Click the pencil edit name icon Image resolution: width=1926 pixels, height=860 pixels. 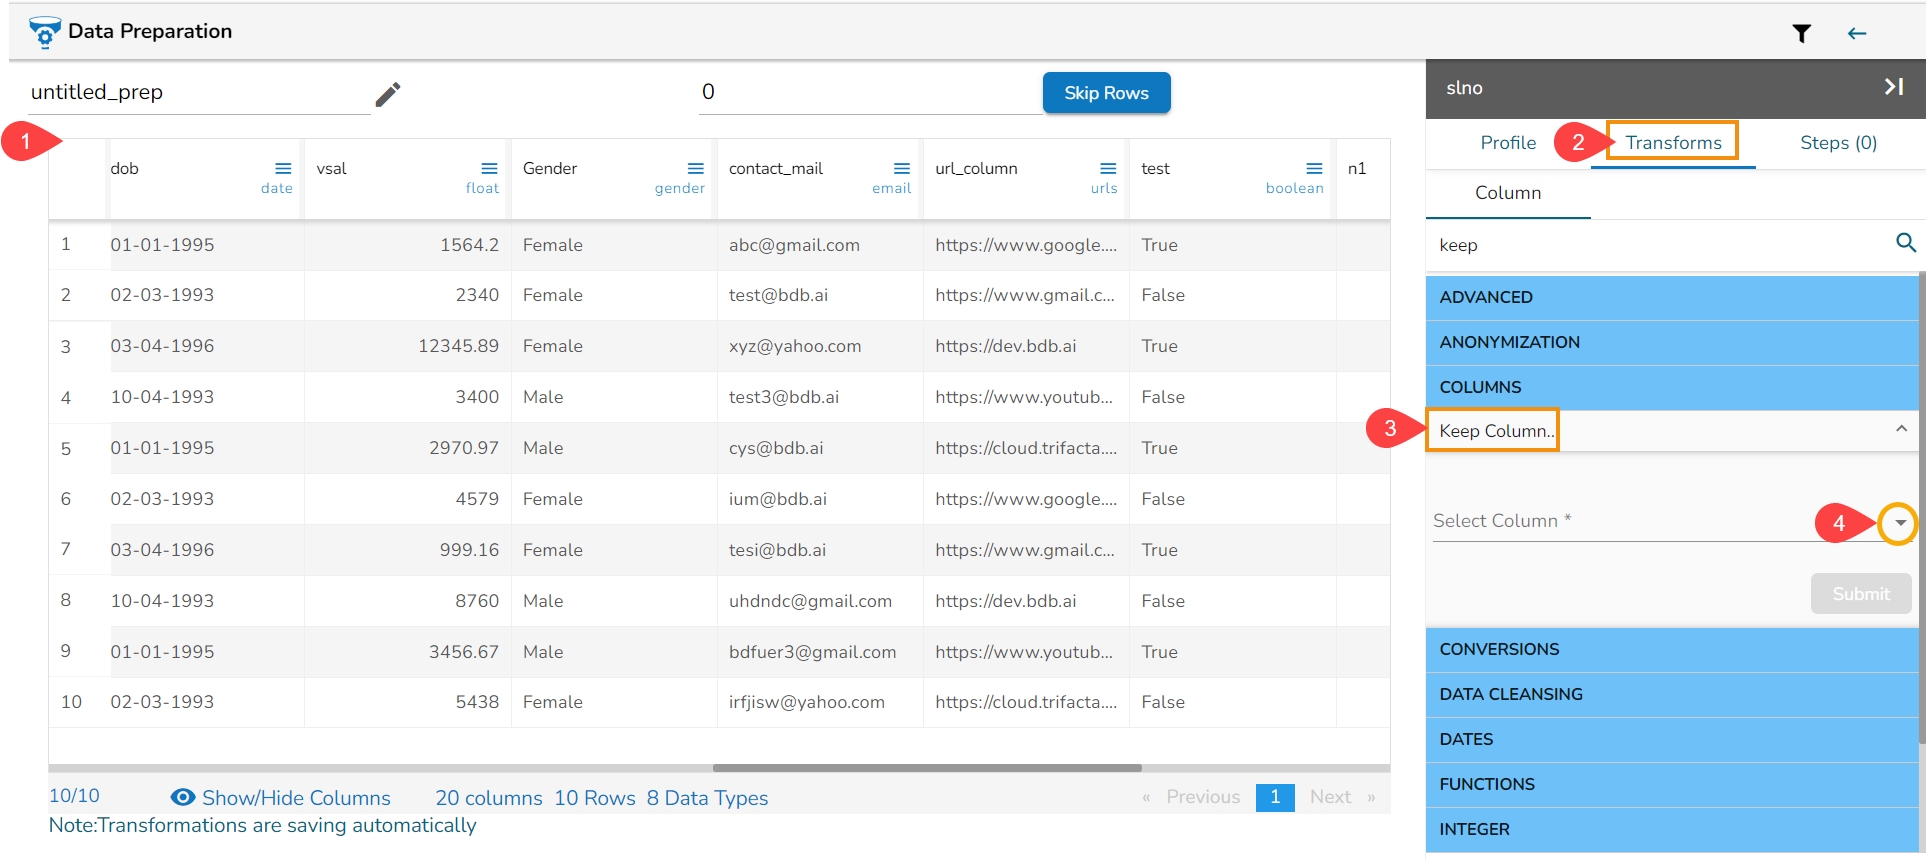pyautogui.click(x=388, y=94)
